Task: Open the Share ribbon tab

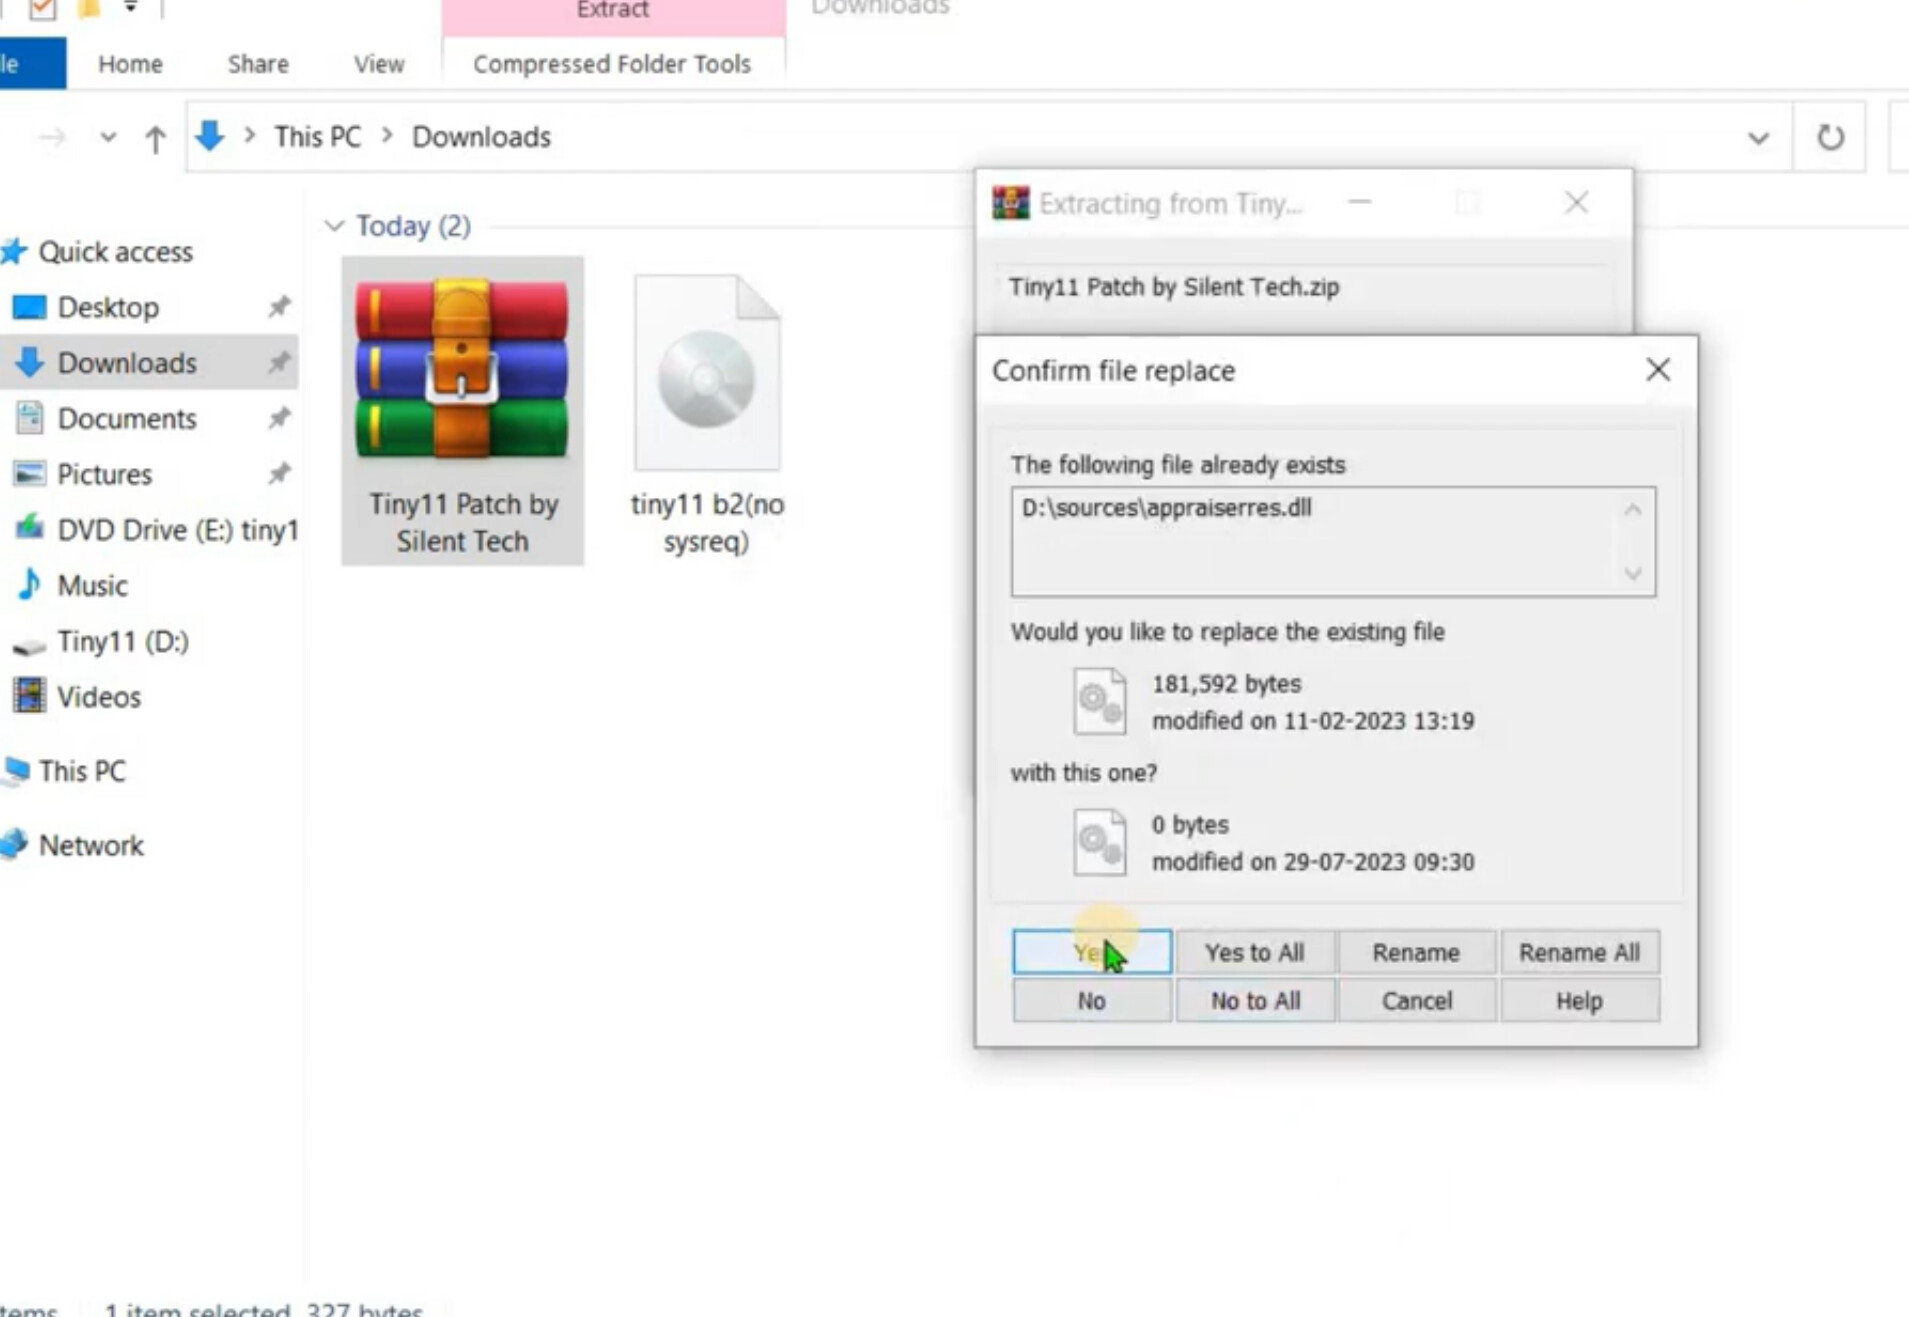Action: pyautogui.click(x=258, y=64)
